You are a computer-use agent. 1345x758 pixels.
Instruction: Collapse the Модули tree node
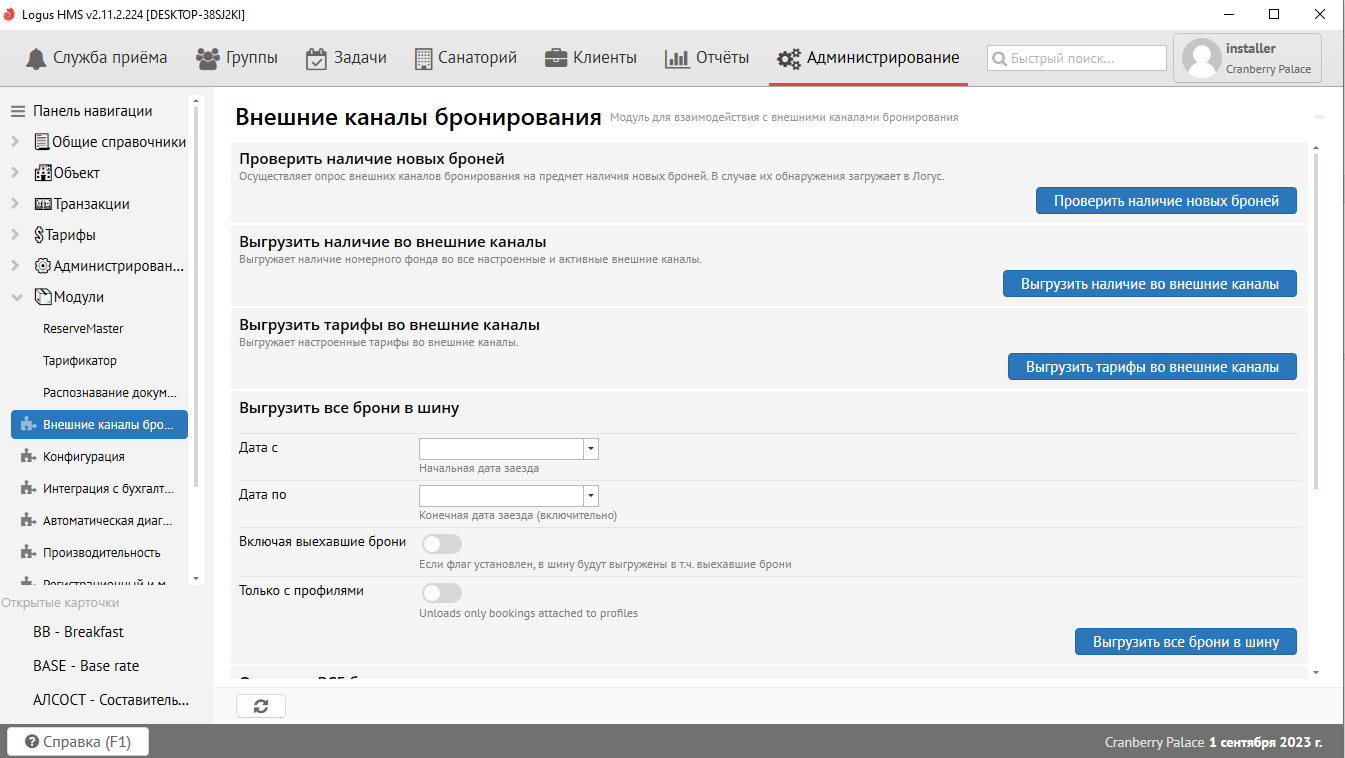click(x=16, y=297)
